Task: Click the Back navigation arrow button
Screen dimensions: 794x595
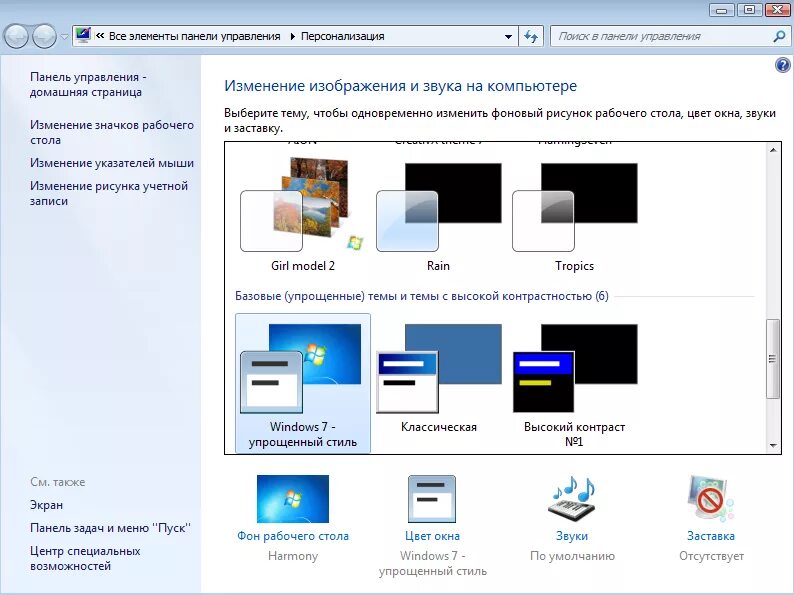Action: (x=16, y=36)
